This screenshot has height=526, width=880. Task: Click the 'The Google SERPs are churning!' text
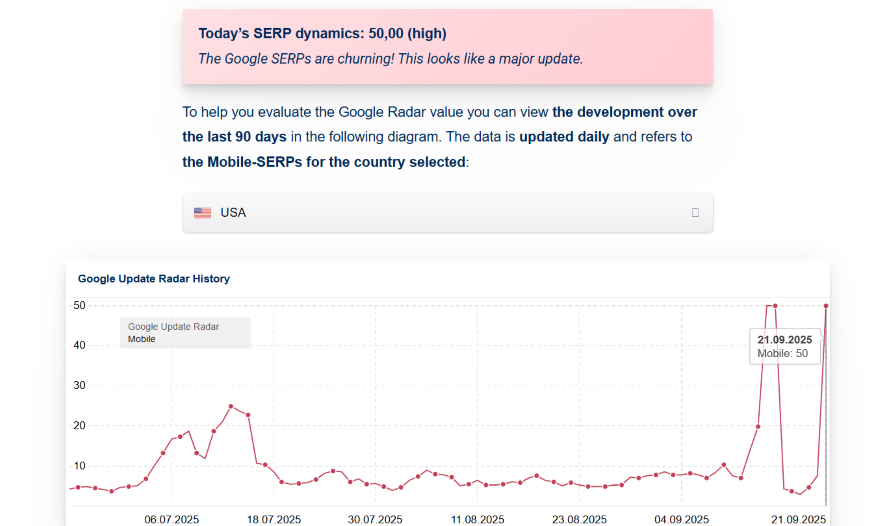[296, 59]
